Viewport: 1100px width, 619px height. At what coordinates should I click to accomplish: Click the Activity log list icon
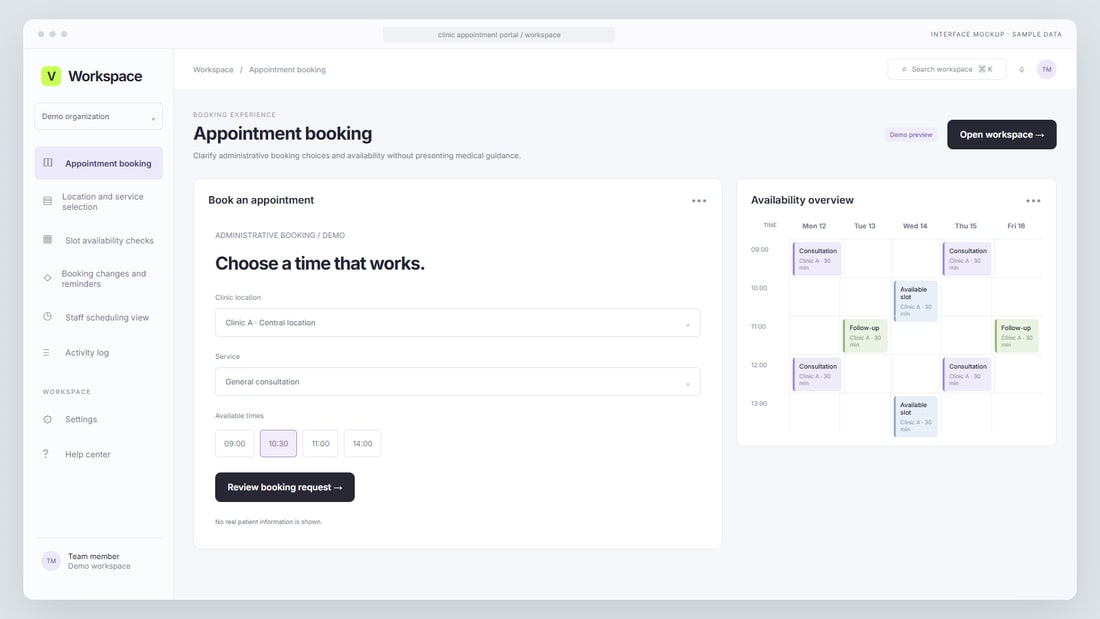tap(46, 352)
